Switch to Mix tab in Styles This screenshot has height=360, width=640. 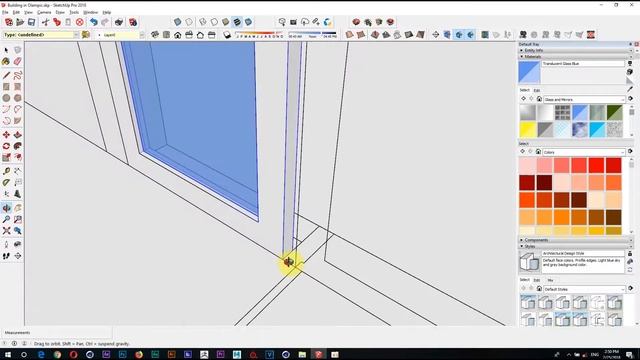[x=550, y=280]
